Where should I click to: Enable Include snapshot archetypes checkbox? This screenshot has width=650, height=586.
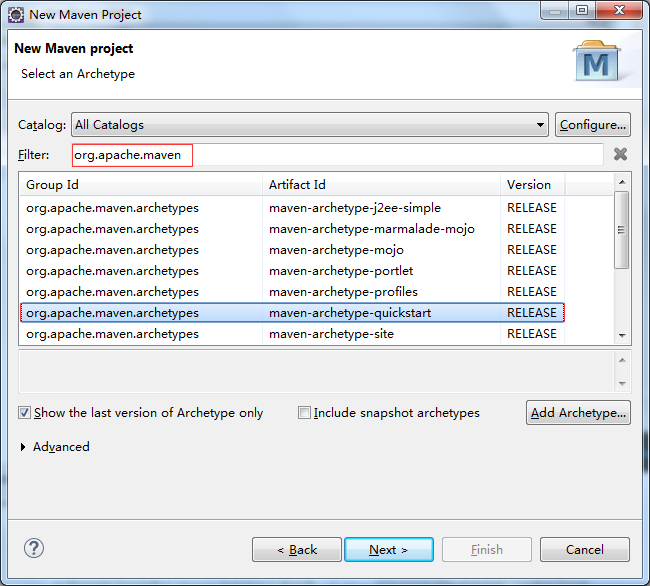(x=304, y=412)
